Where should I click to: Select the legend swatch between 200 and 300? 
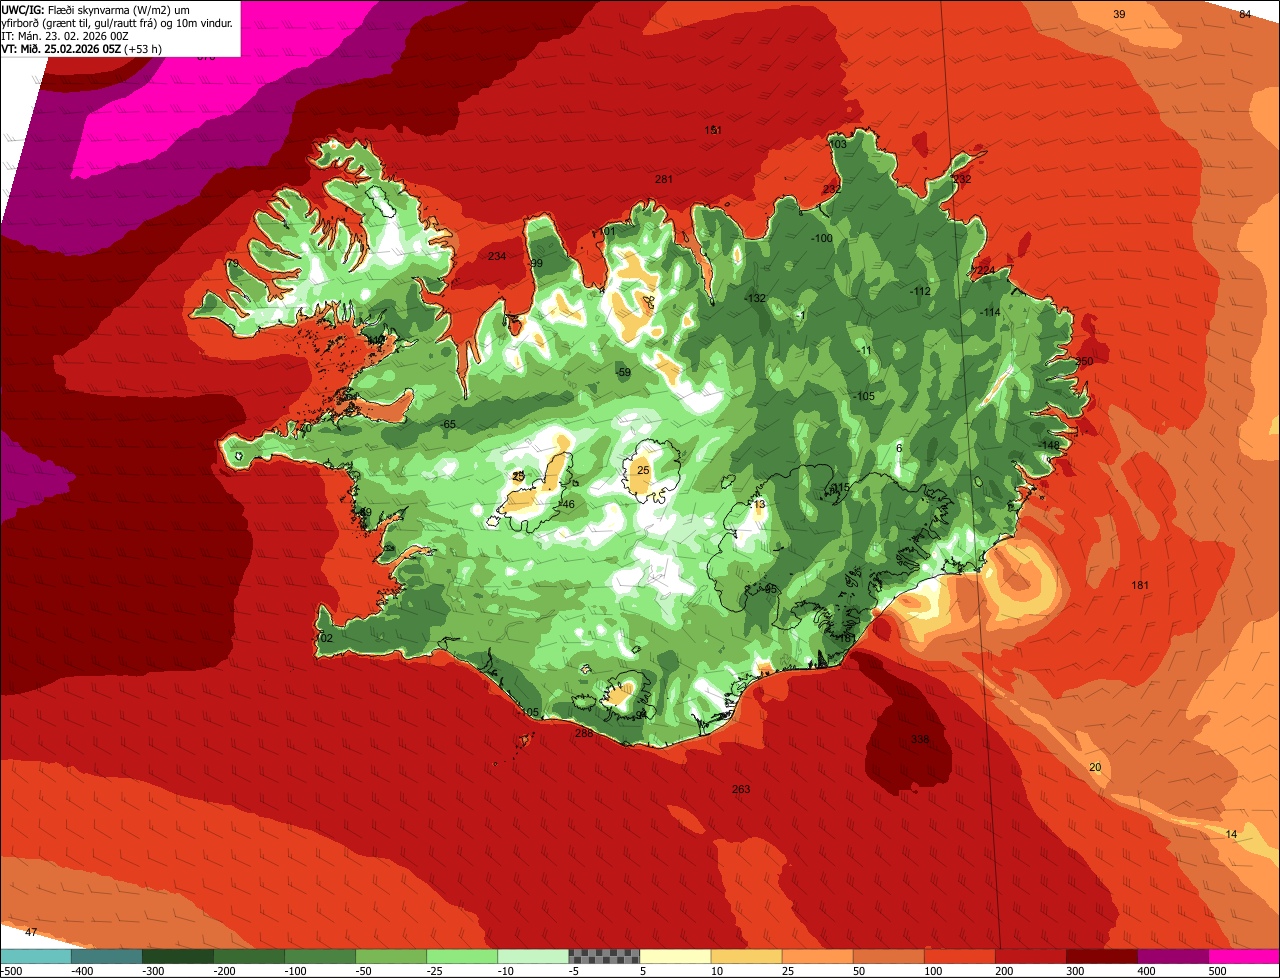1029,956
